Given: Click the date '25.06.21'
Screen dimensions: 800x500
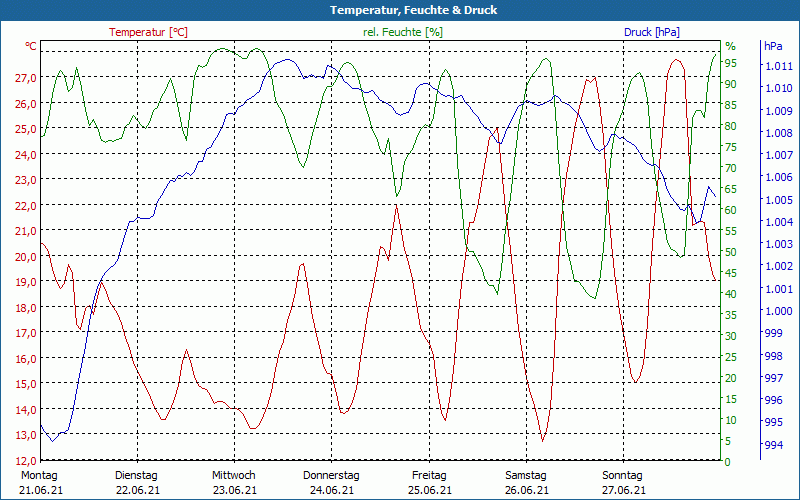Looking at the screenshot, I should [430, 490].
